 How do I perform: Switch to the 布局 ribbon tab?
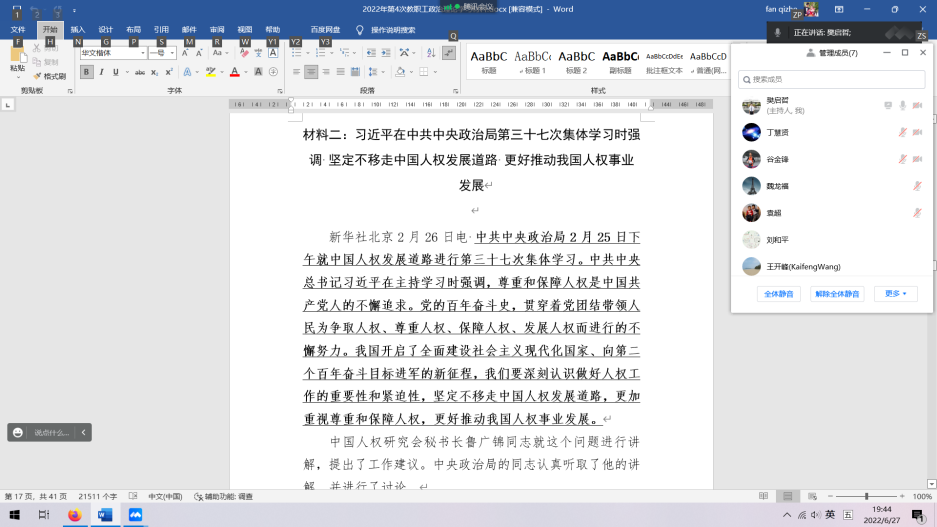pyautogui.click(x=133, y=29)
